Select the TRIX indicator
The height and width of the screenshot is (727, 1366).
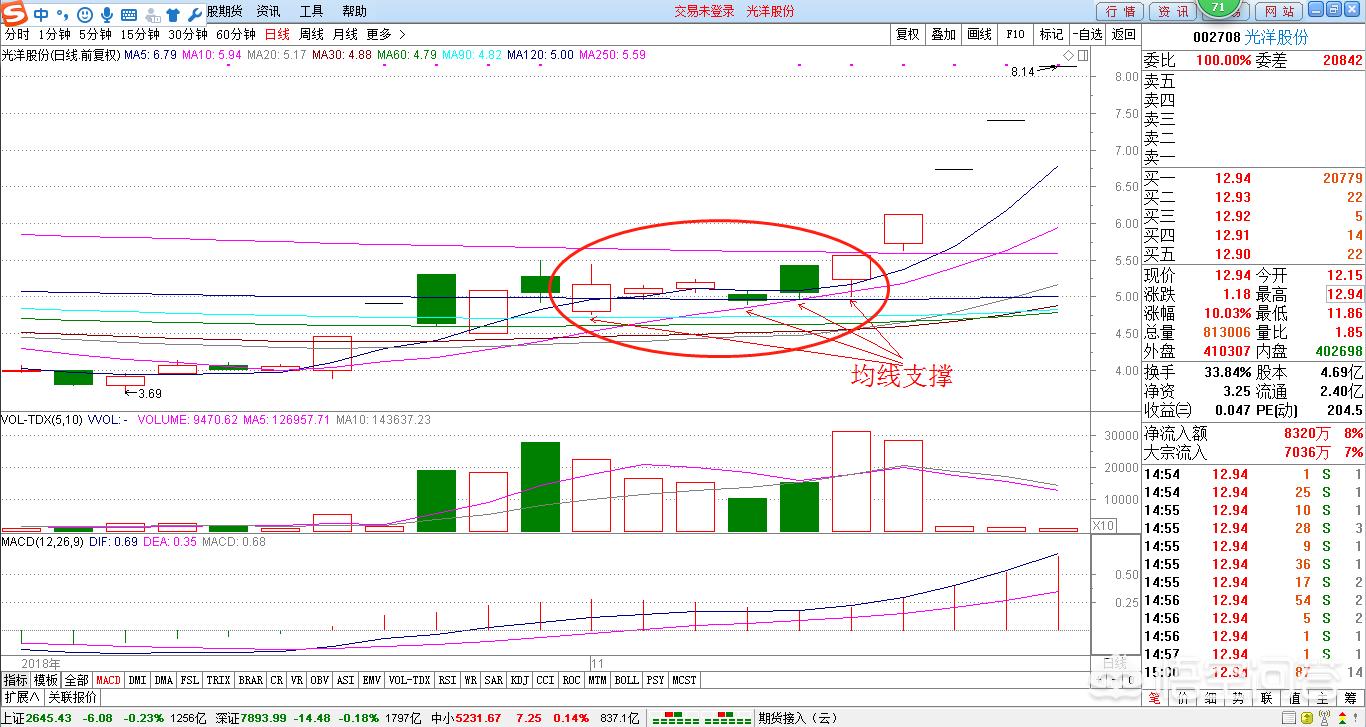pyautogui.click(x=217, y=680)
